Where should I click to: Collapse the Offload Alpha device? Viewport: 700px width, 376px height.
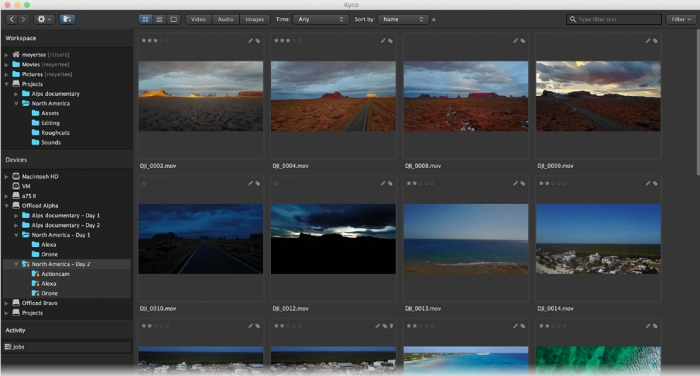6,206
